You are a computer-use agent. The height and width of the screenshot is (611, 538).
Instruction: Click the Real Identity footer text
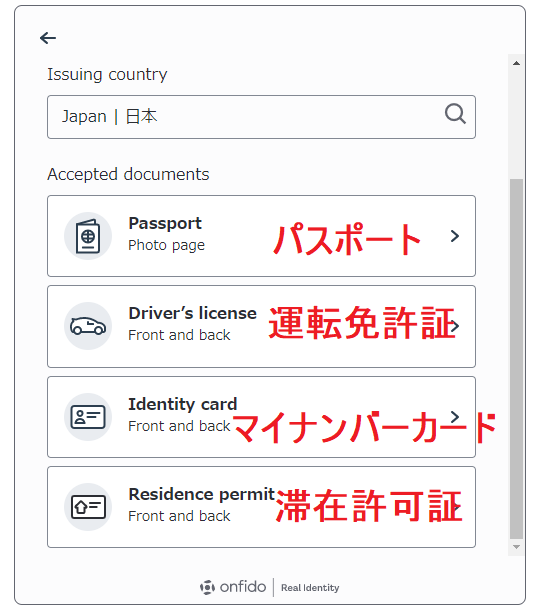[310, 588]
